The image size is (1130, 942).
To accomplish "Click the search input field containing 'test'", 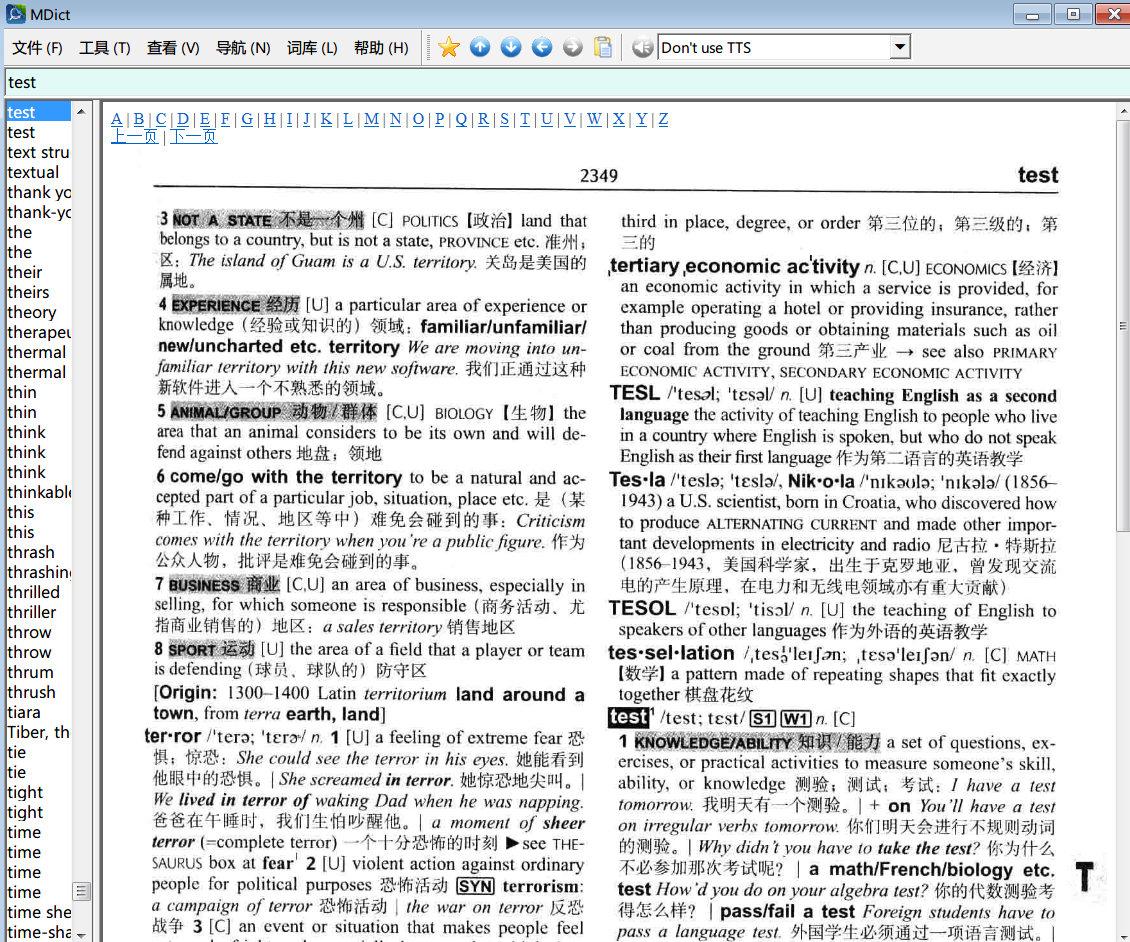I will point(566,83).
